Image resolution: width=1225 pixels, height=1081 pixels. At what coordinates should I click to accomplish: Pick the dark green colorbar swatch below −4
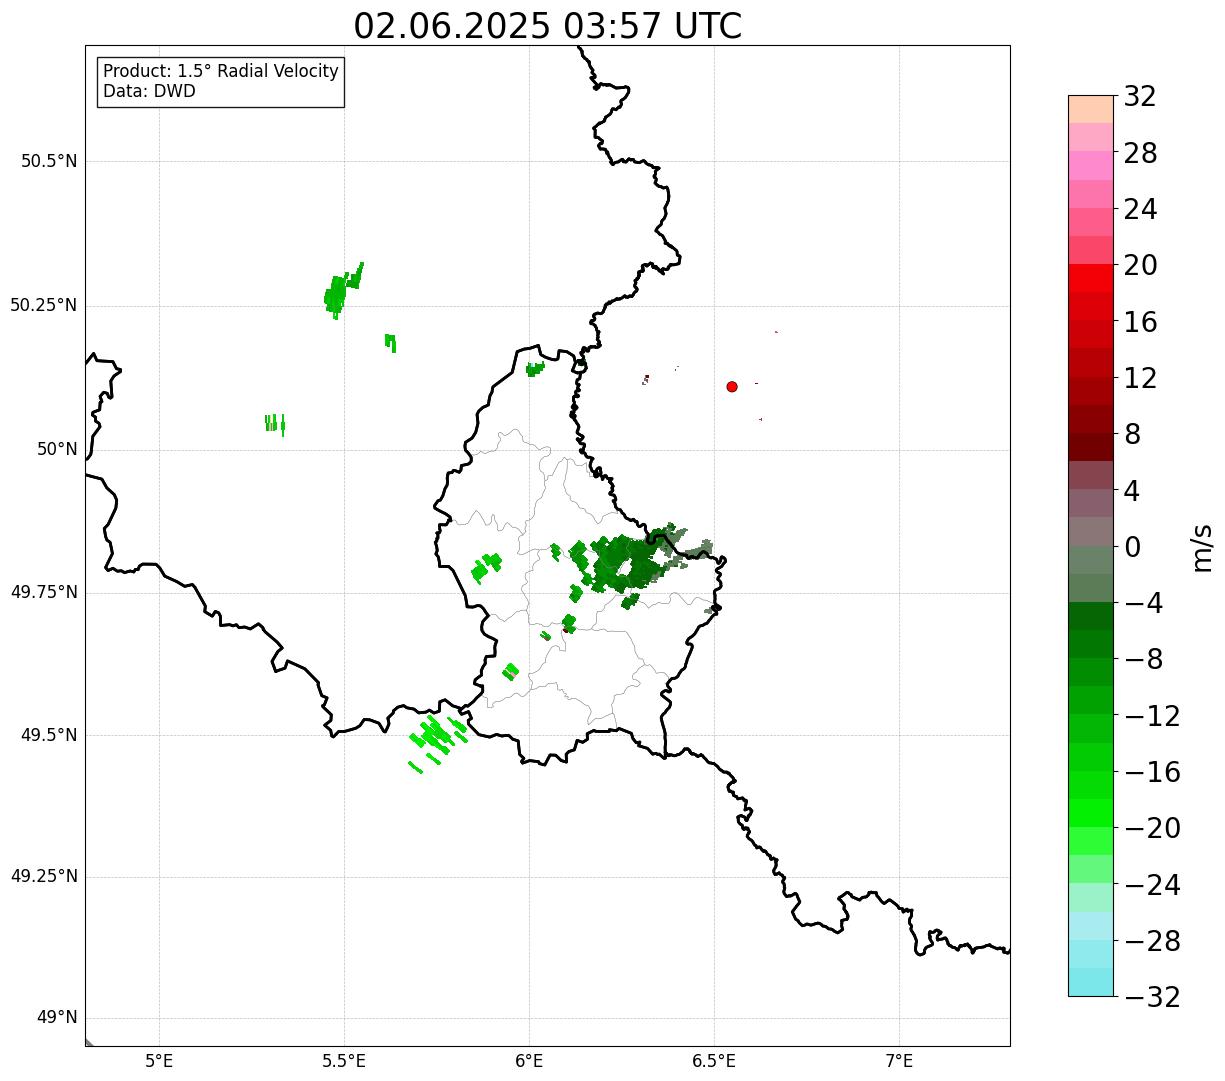pyautogui.click(x=1090, y=616)
